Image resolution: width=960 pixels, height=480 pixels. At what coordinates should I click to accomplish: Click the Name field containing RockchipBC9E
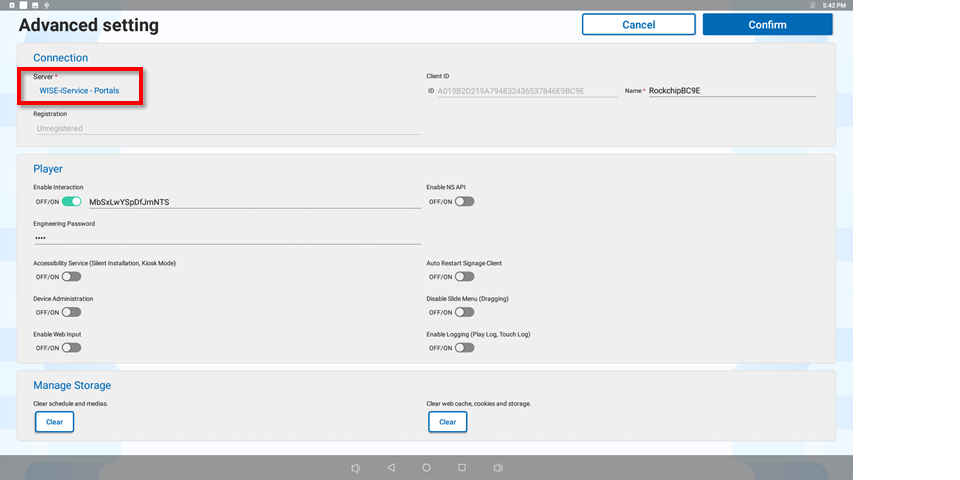(730, 90)
